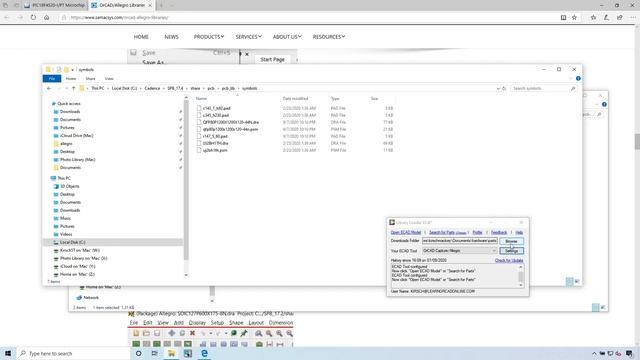
Task: Open the PRODUCTS dropdown on the website
Action: click(209, 37)
